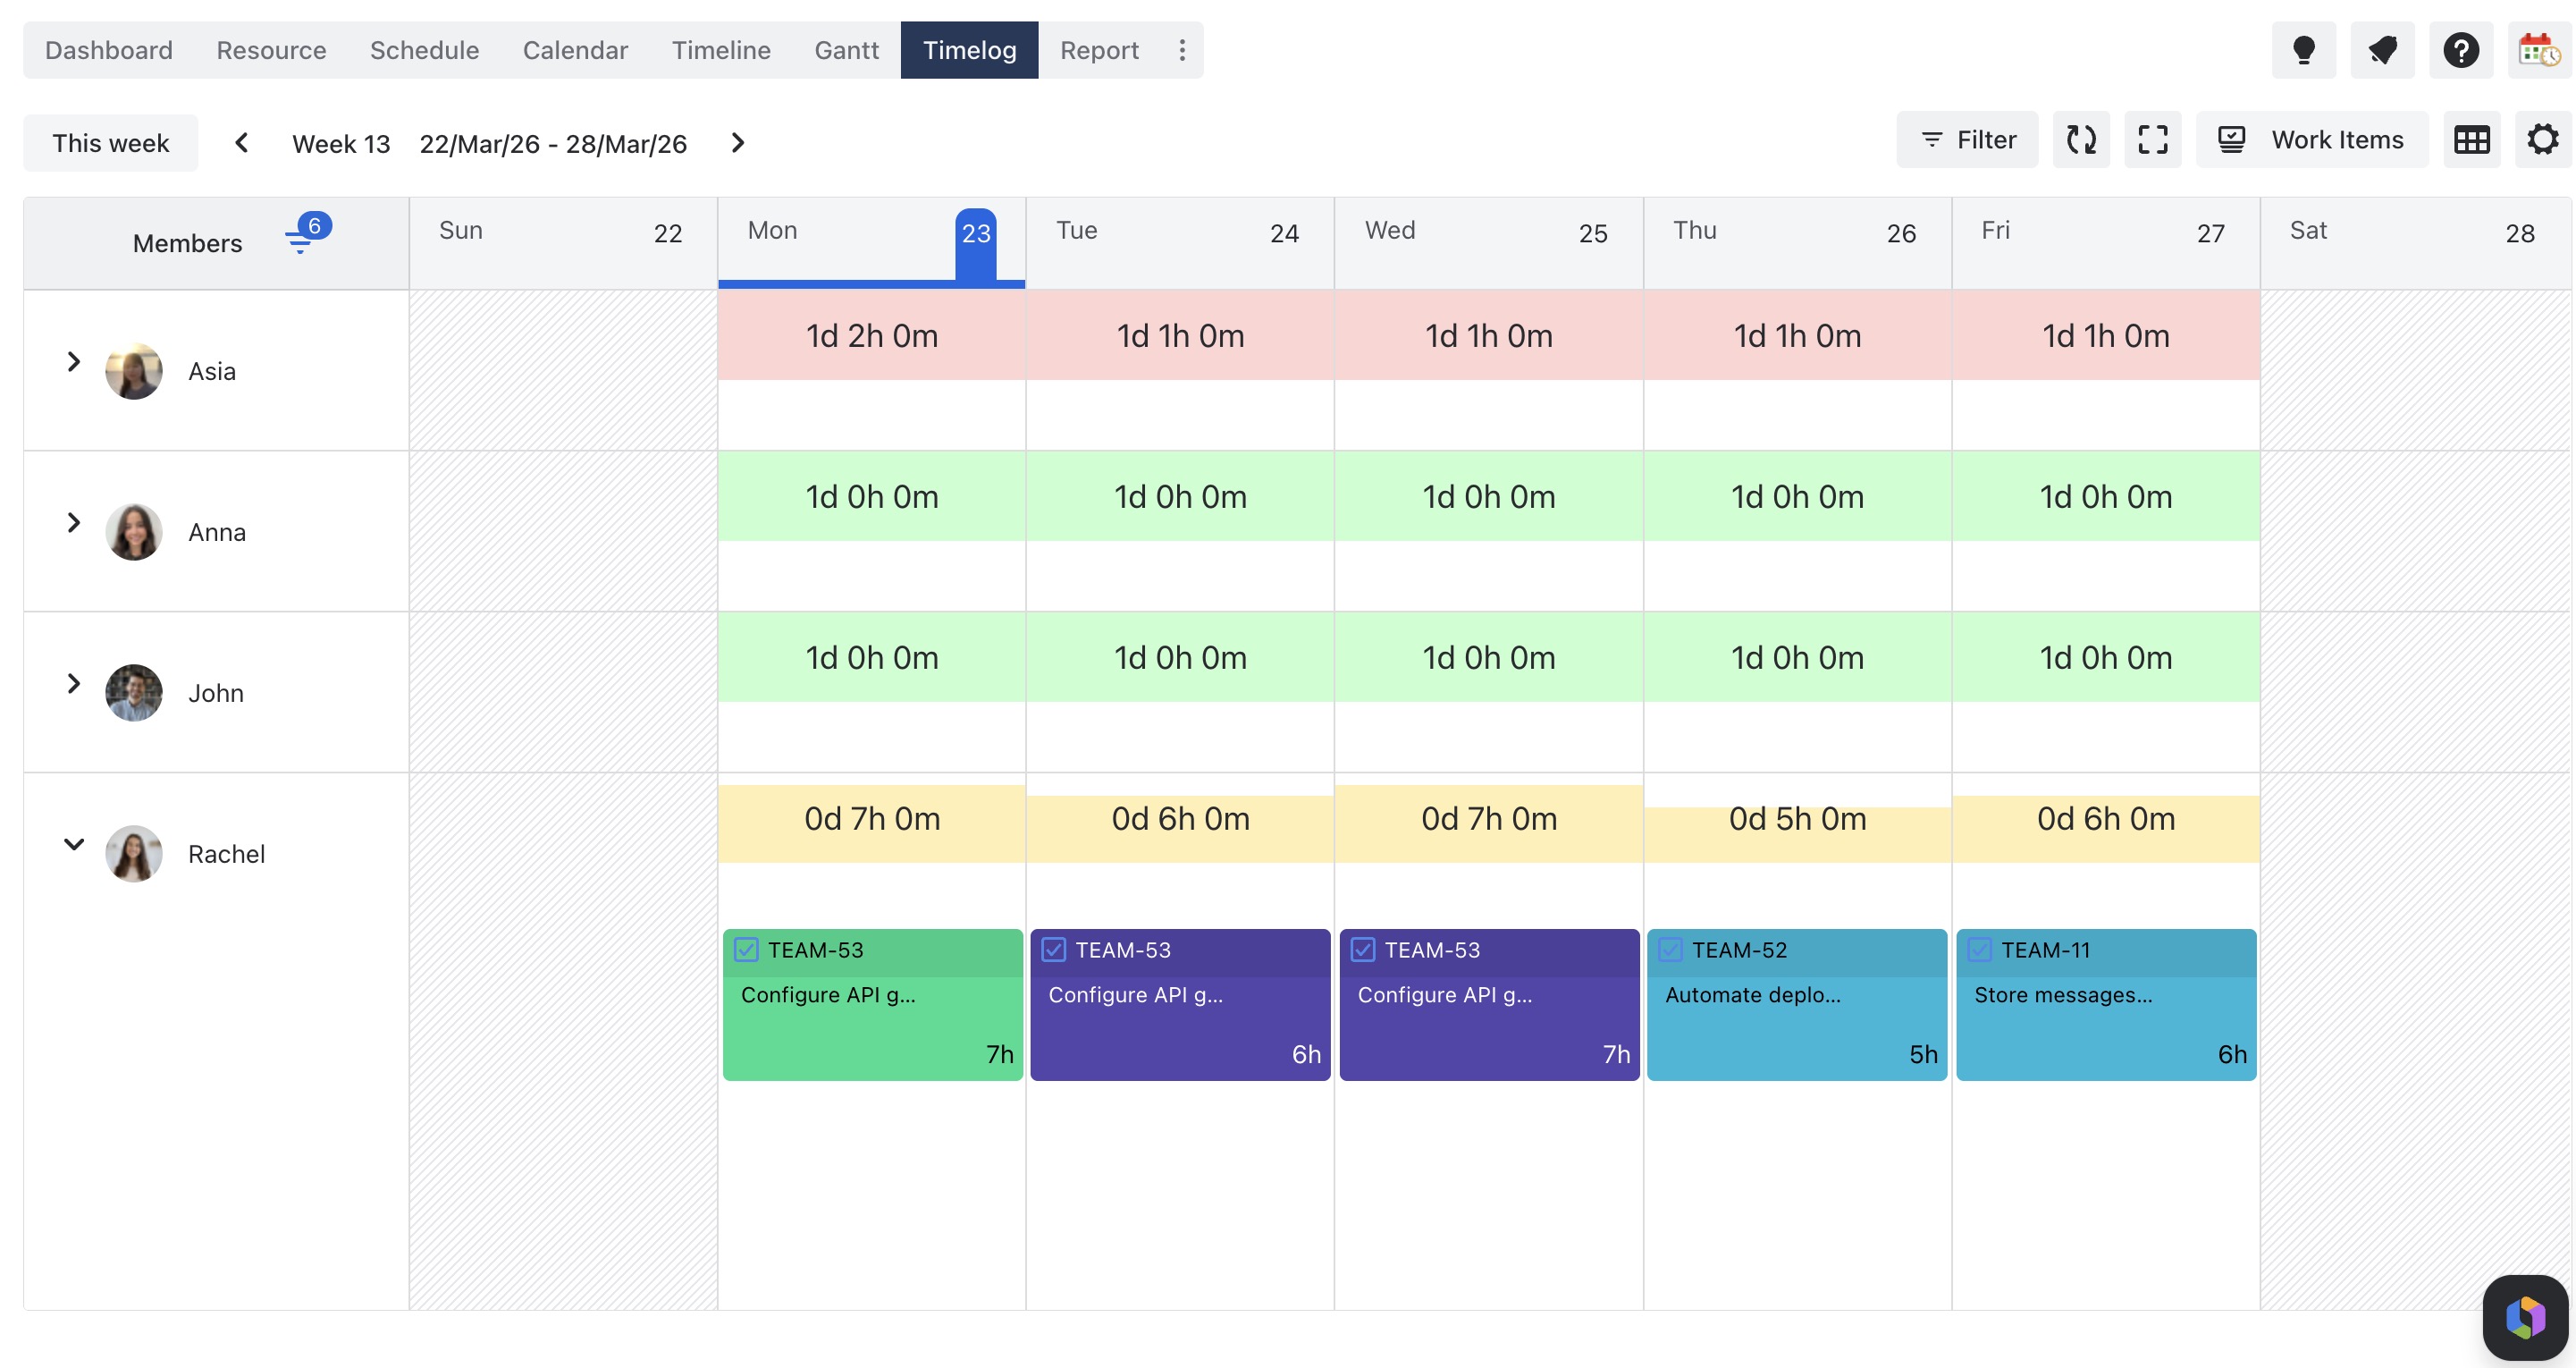
Task: Click the This week button
Action: pyautogui.click(x=110, y=143)
